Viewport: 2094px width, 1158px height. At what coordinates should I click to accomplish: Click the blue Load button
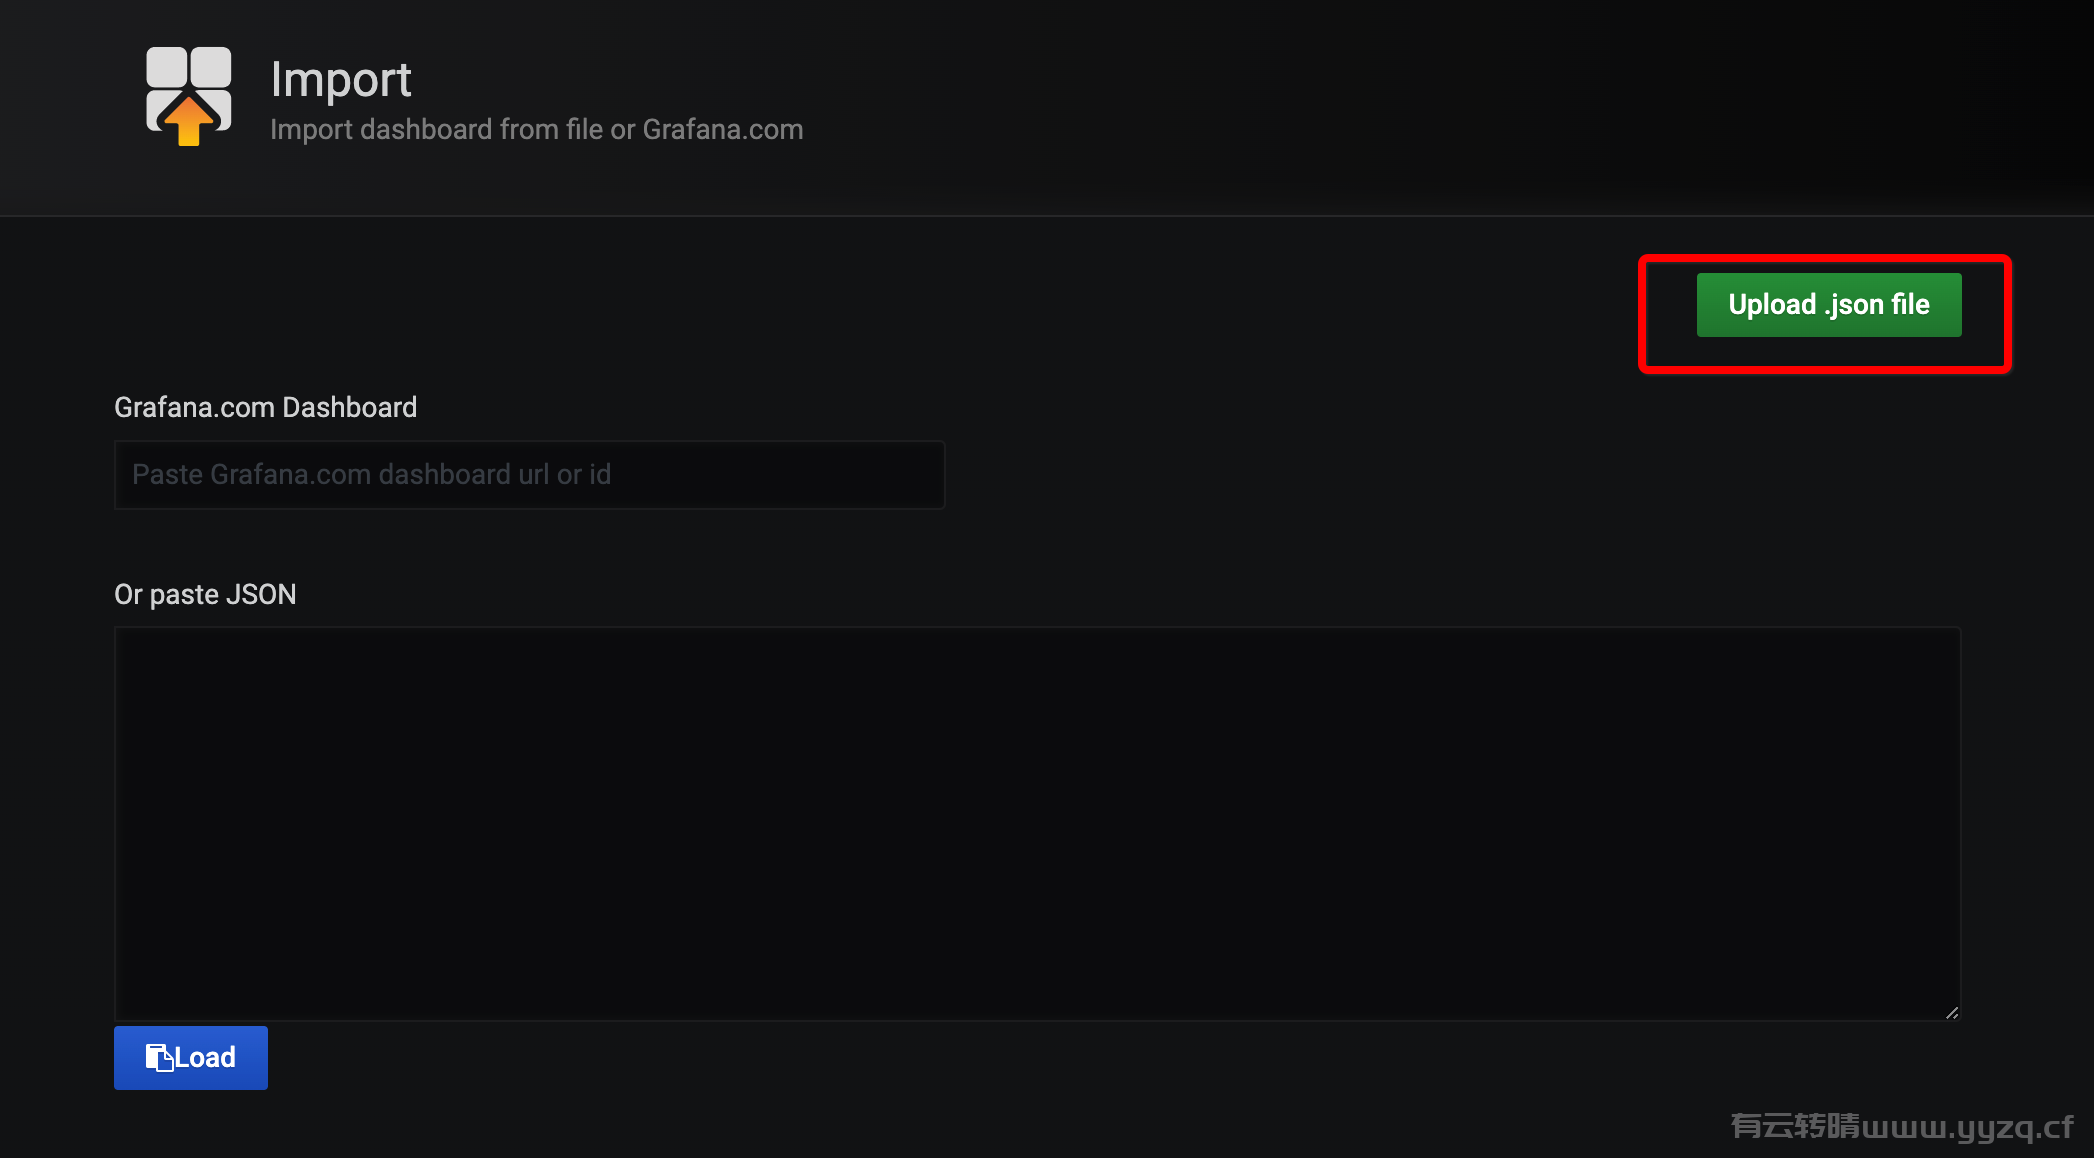[191, 1058]
